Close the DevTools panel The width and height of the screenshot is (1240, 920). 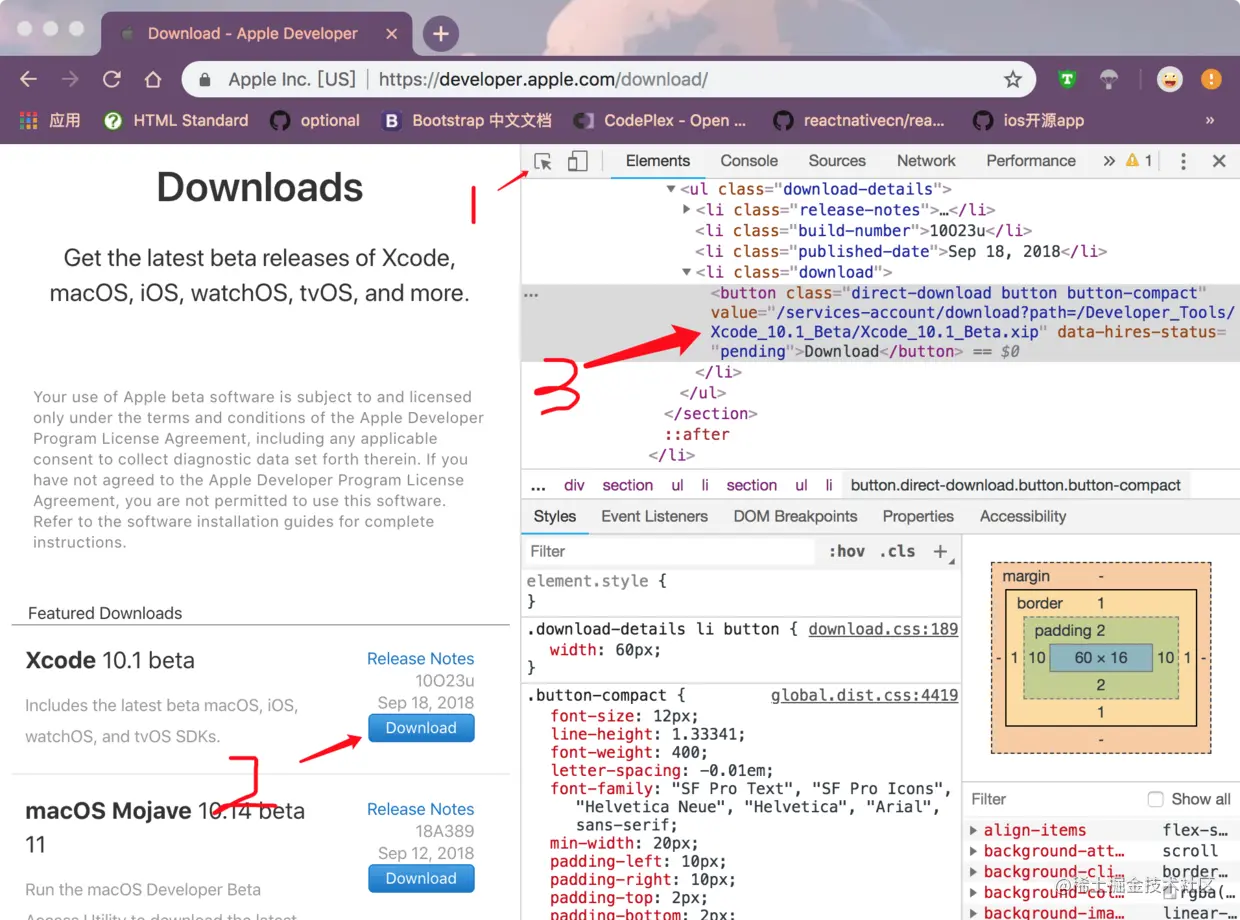point(1219,161)
